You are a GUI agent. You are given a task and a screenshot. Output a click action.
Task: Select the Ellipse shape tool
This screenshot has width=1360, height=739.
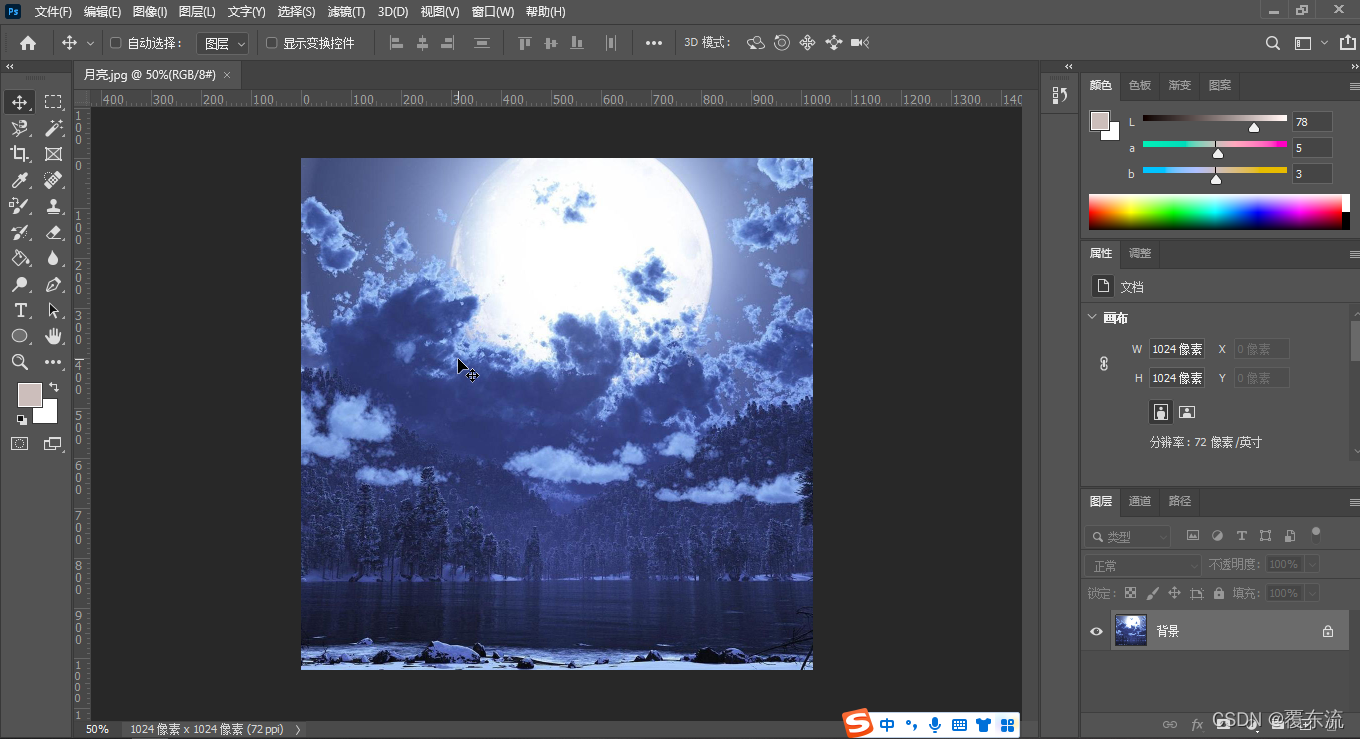[x=20, y=336]
